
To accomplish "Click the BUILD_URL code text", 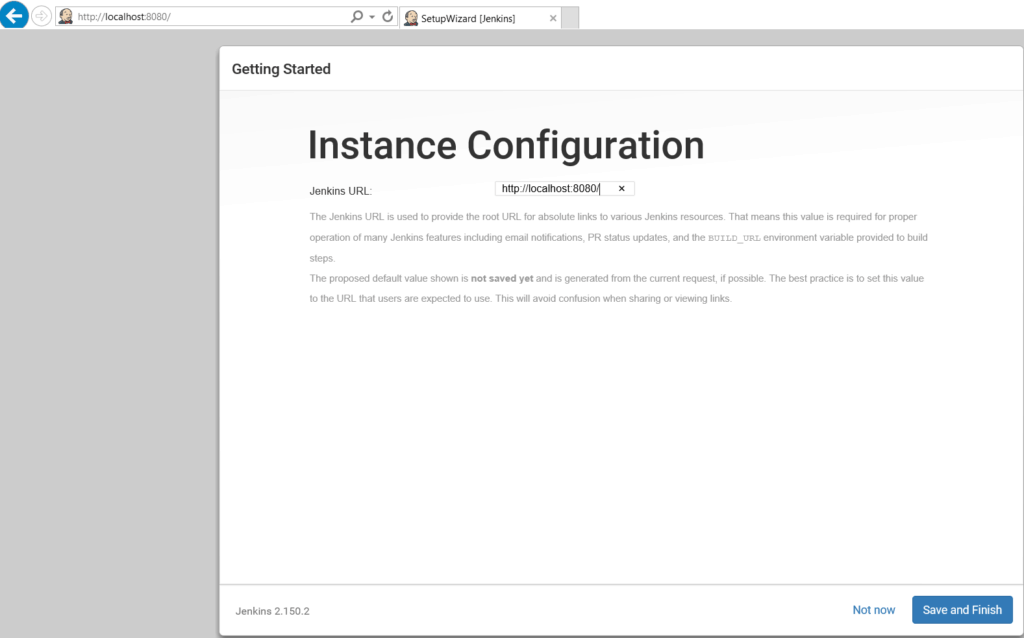I will tap(734, 238).
